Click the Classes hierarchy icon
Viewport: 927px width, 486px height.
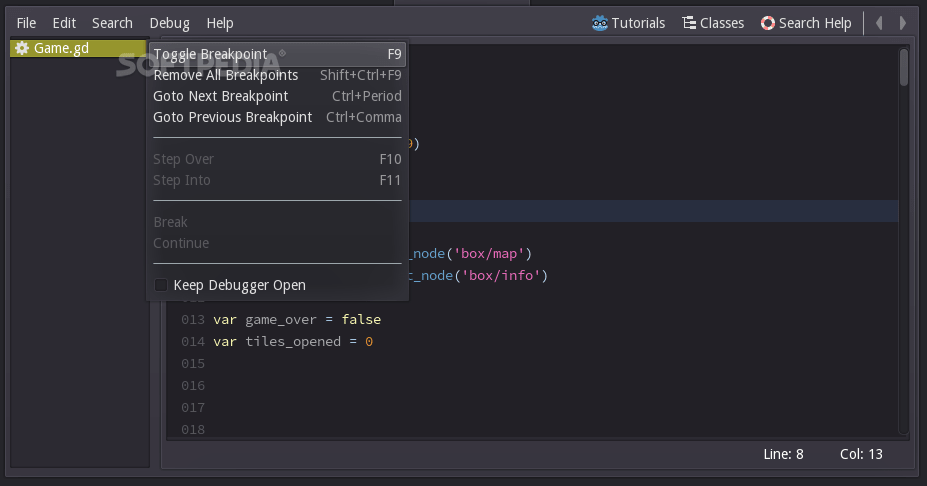(x=689, y=23)
